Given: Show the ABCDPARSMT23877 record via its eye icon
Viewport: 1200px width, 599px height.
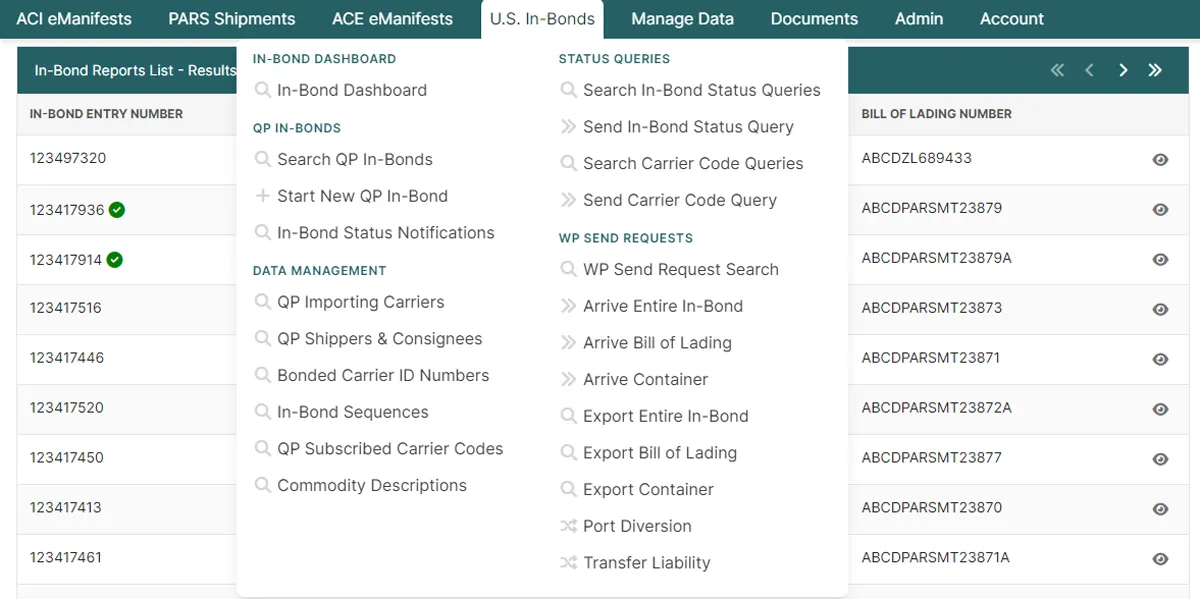Looking at the screenshot, I should pos(1160,457).
